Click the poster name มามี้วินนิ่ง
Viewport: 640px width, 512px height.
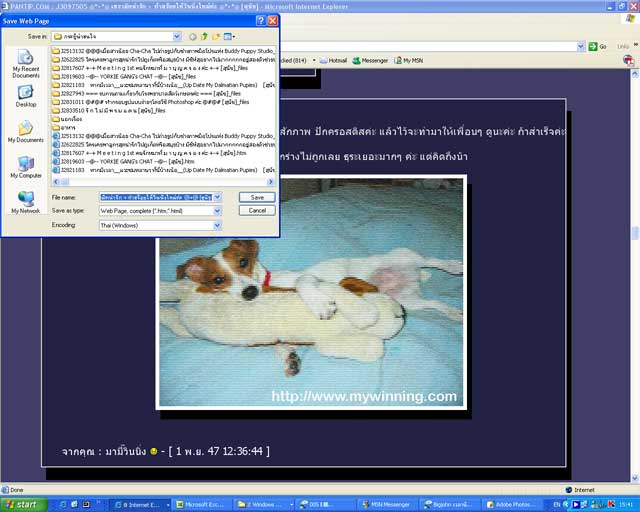(126, 451)
